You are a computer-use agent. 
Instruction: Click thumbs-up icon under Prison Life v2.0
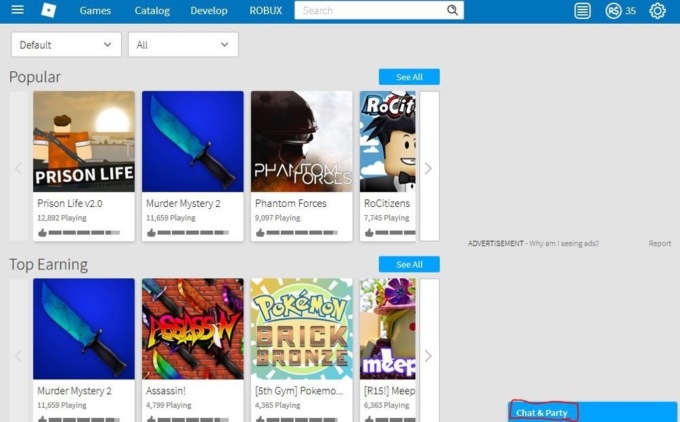[42, 233]
